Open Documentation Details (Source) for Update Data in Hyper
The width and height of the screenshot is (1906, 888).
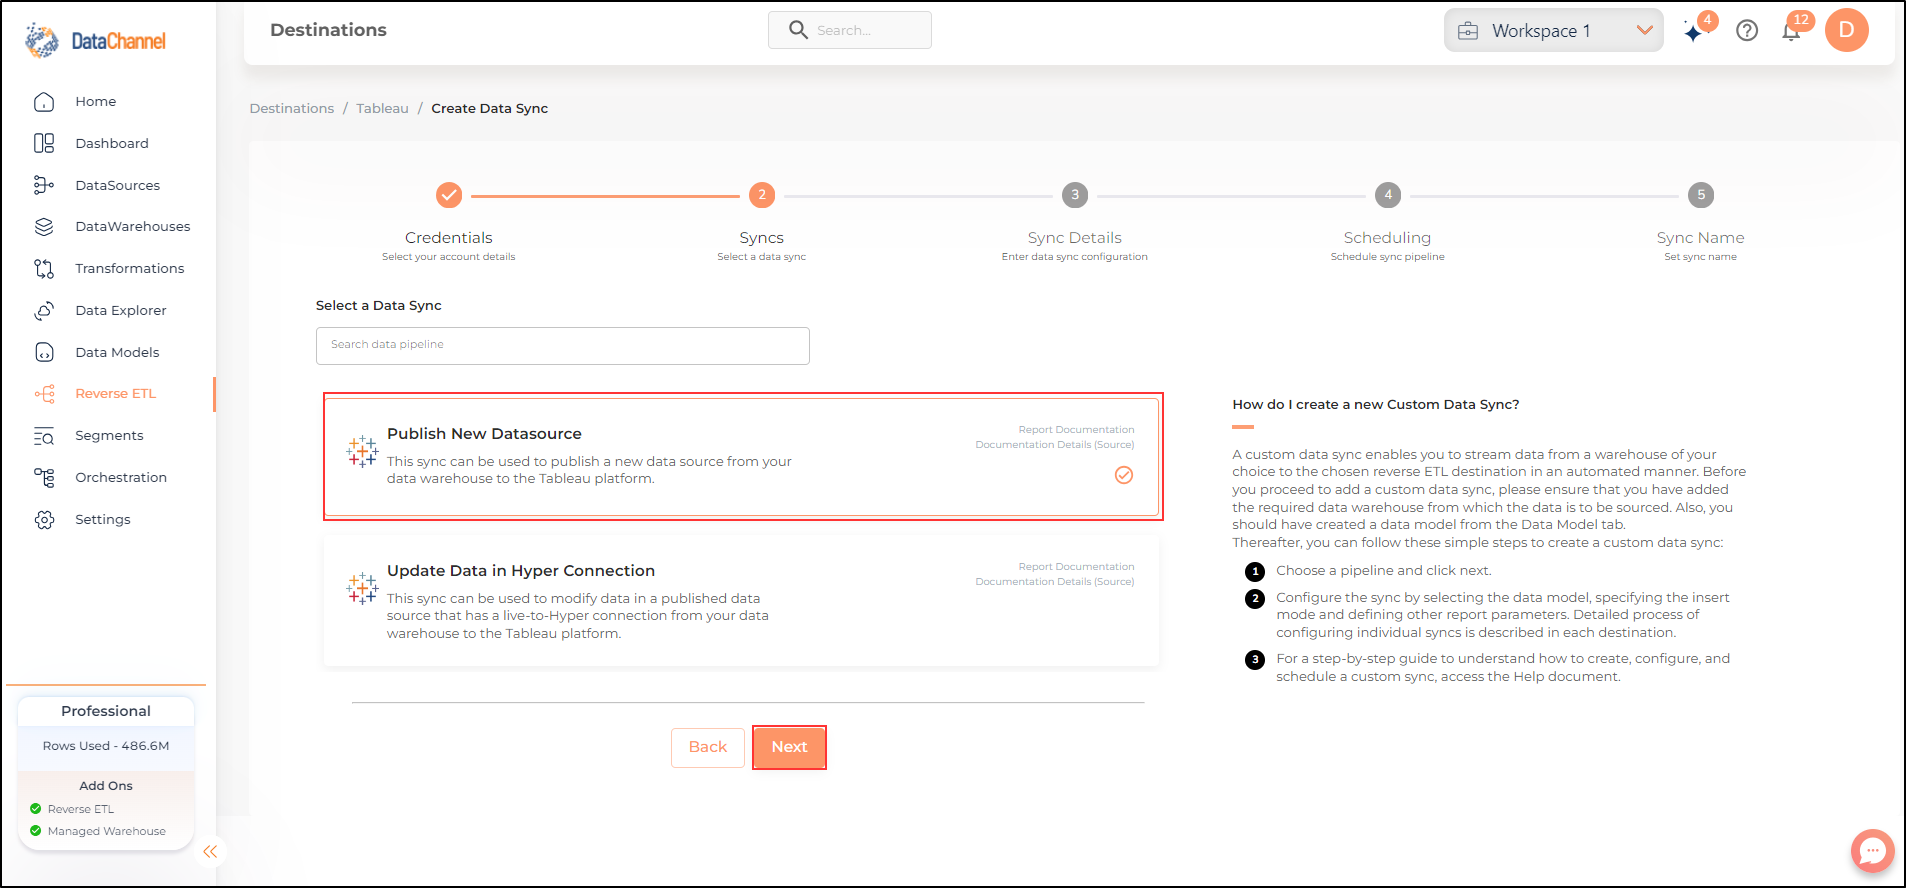coord(1055,582)
